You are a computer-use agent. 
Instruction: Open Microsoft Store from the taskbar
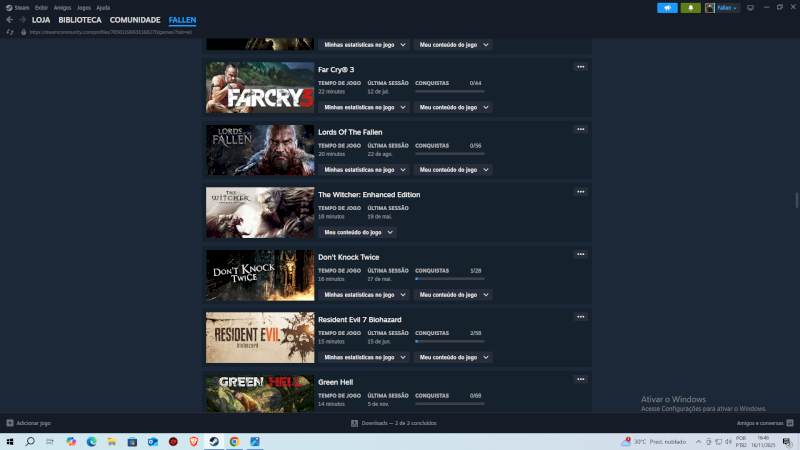pos(132,442)
